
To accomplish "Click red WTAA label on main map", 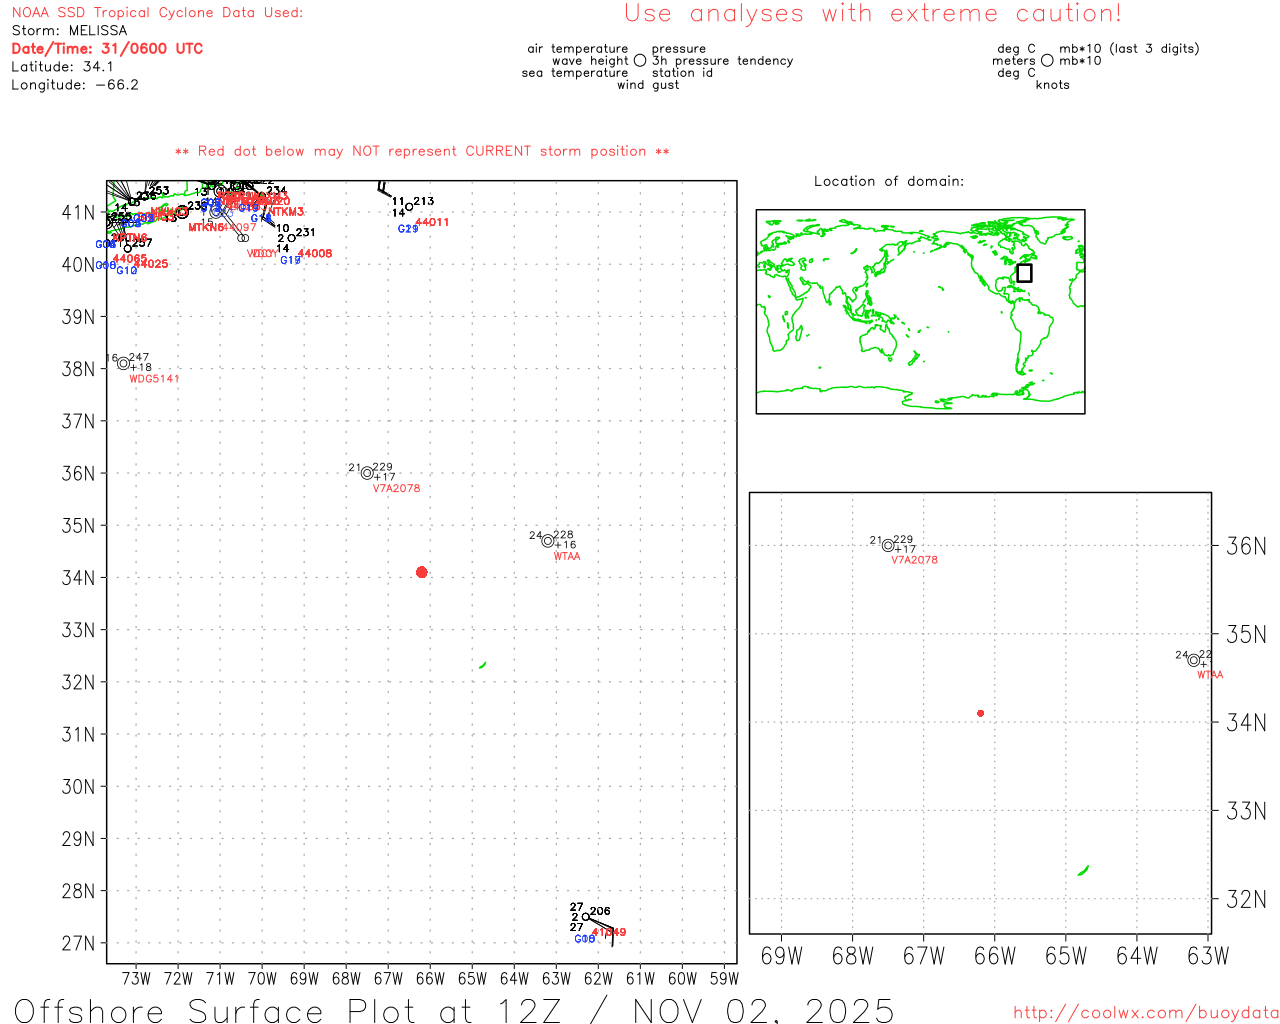I will (x=567, y=556).
